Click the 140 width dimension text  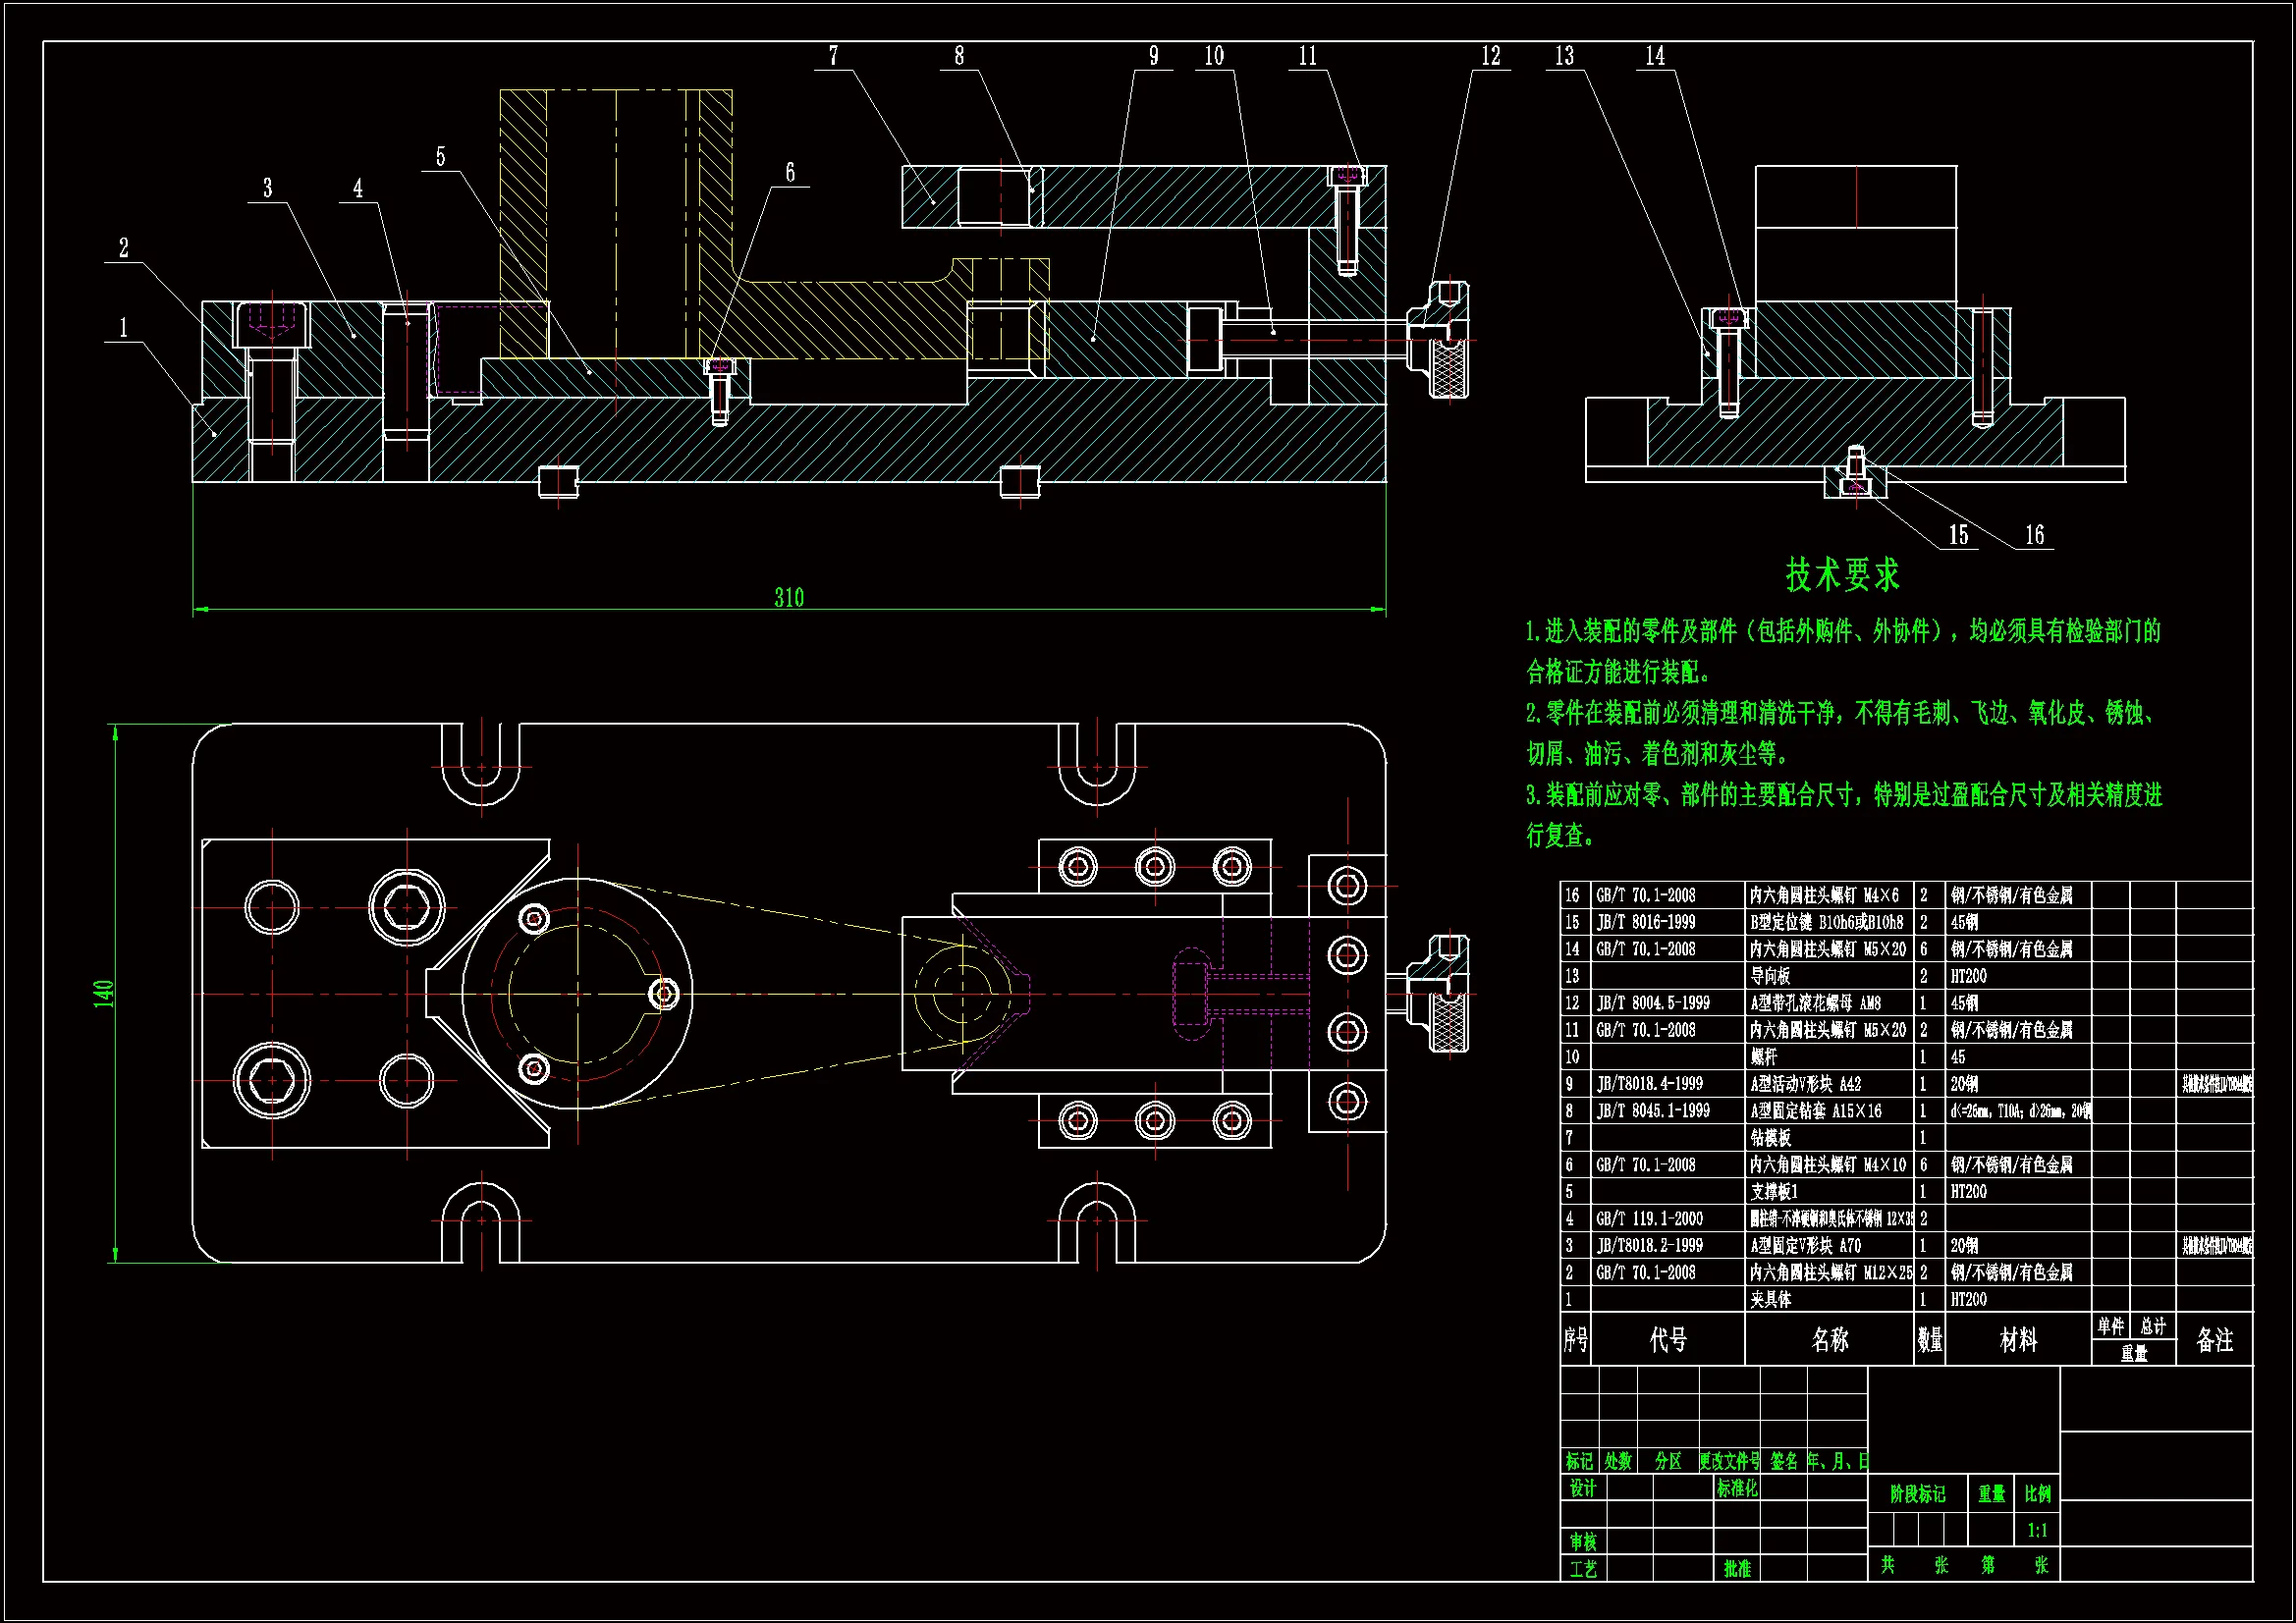click(x=103, y=993)
